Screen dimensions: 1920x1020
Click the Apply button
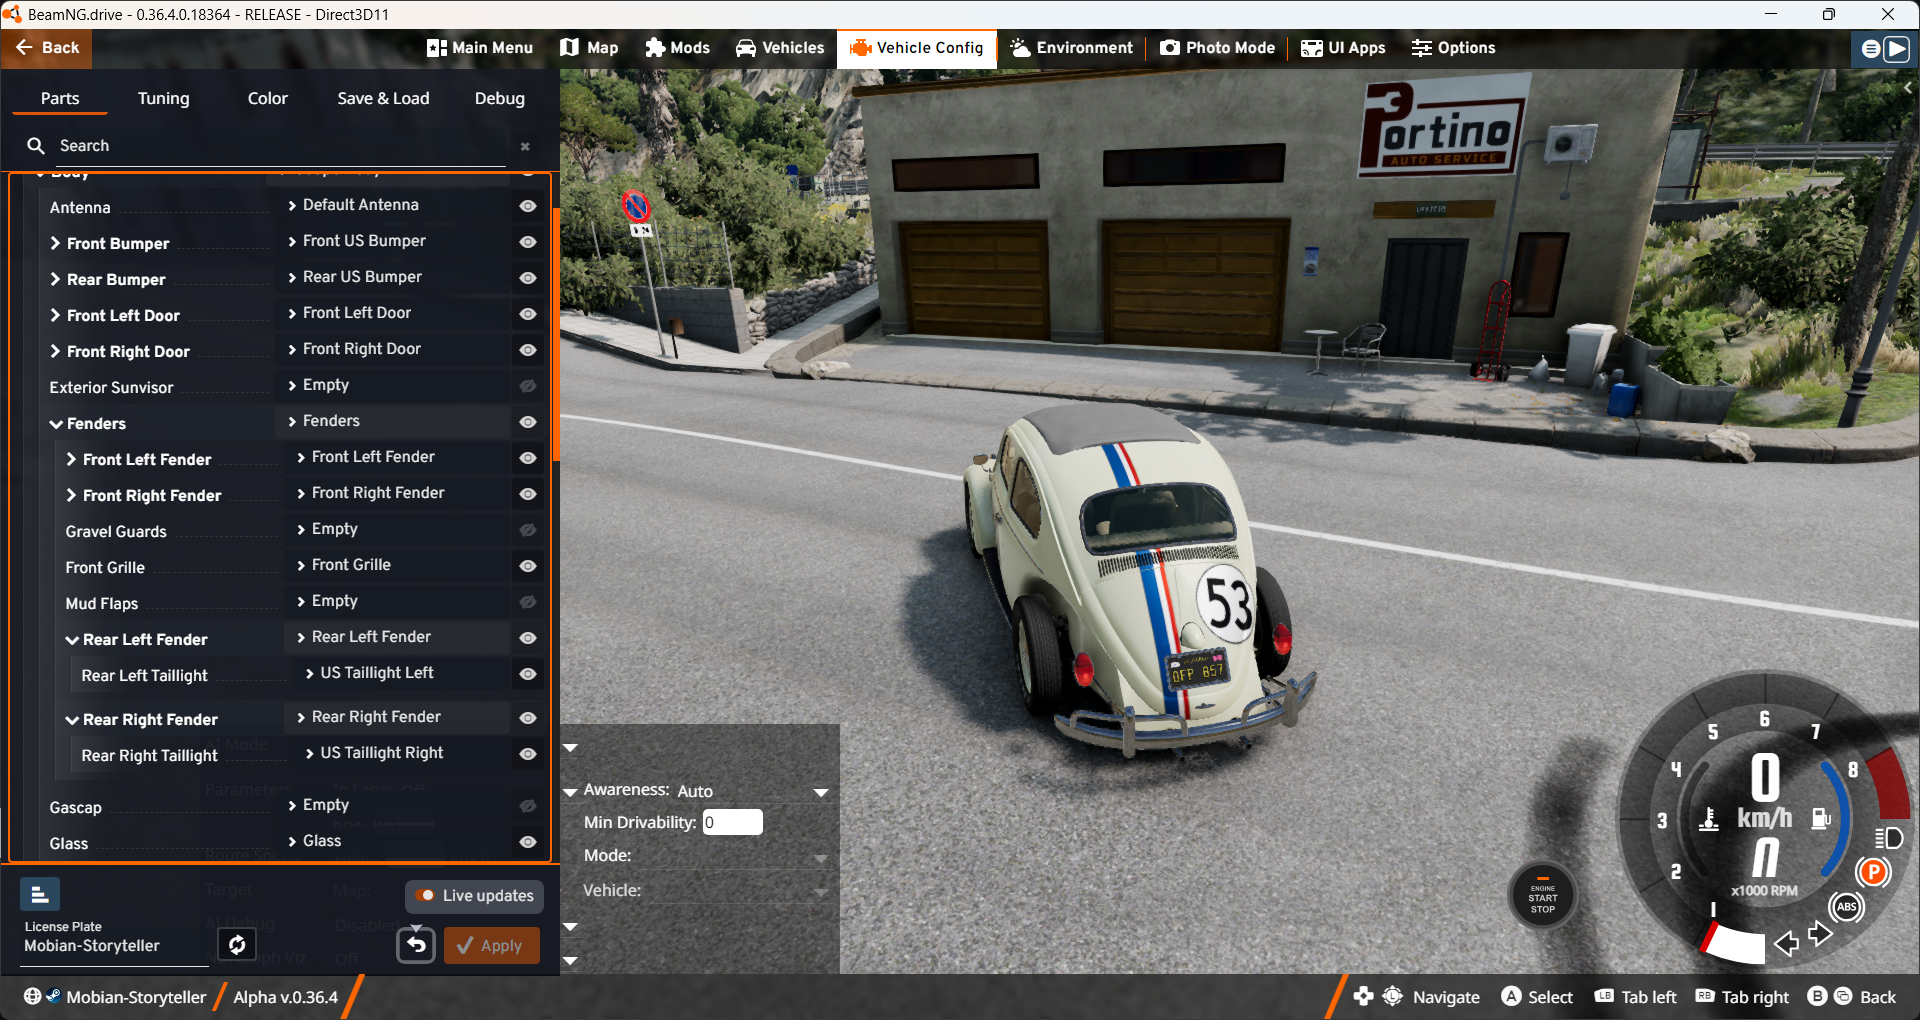(x=492, y=945)
